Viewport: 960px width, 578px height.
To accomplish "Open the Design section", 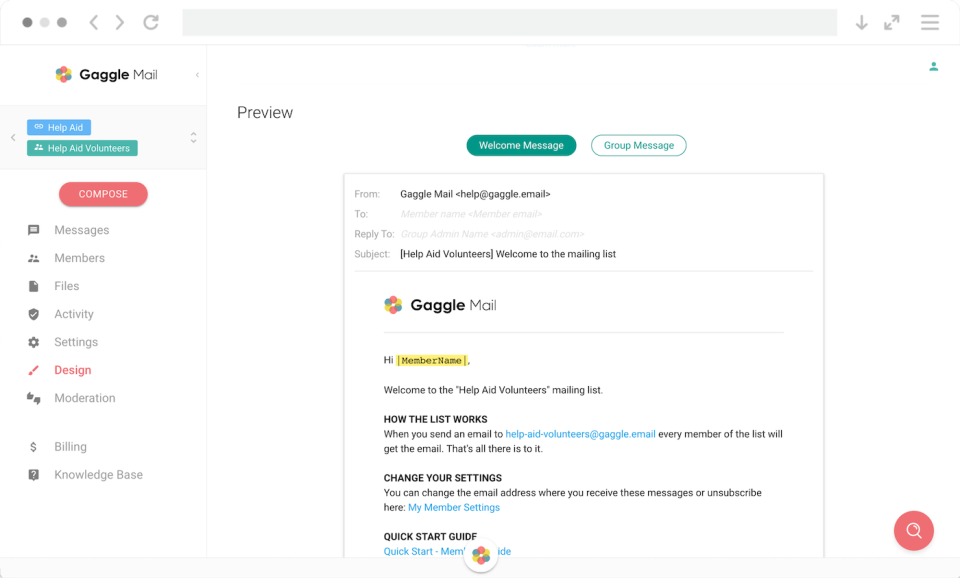I will point(73,370).
